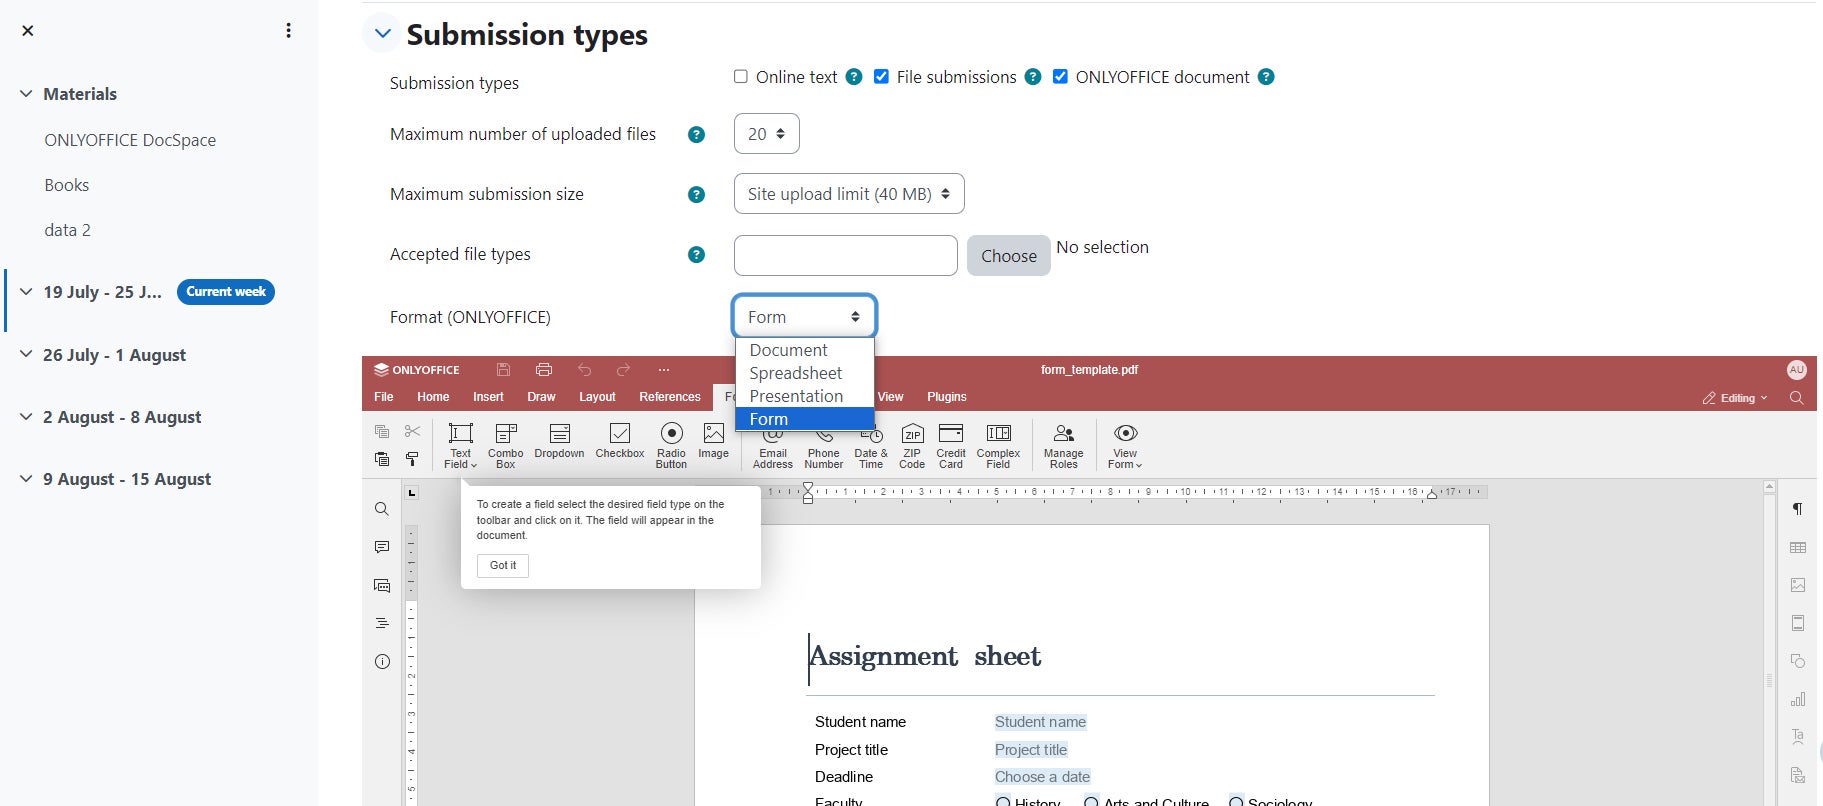1823x806 pixels.
Task: Uncheck the ONLYOFFICE document checkbox
Action: click(1060, 77)
